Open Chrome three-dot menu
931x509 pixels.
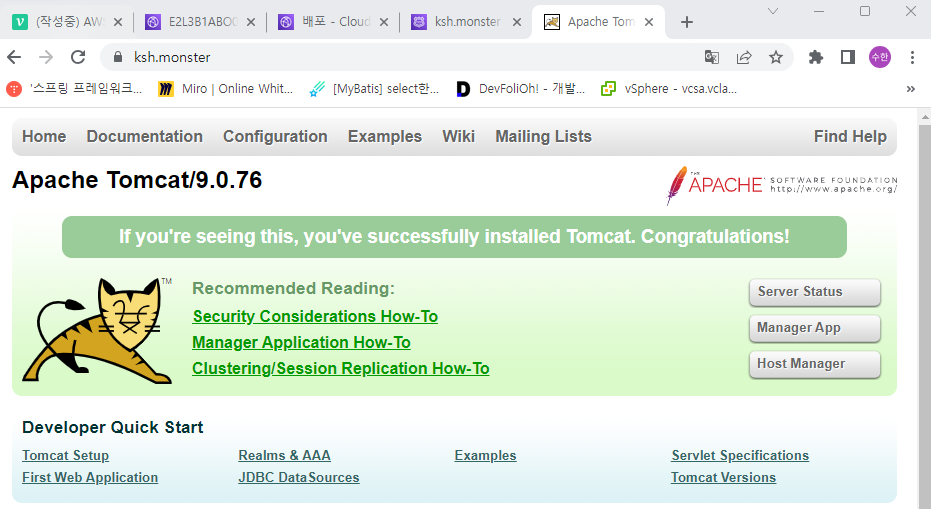coord(912,57)
